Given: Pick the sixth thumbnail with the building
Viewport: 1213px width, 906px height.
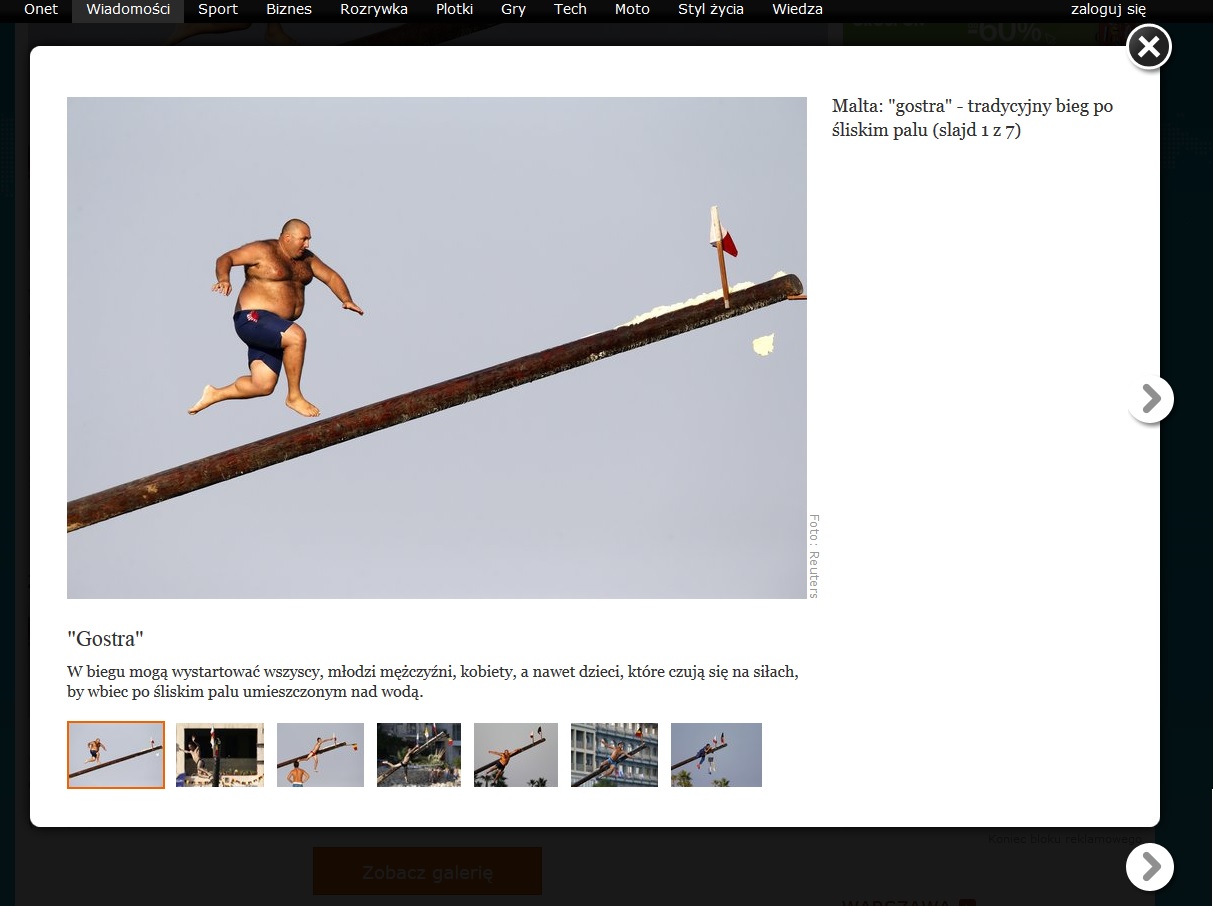Looking at the screenshot, I should coord(614,755).
